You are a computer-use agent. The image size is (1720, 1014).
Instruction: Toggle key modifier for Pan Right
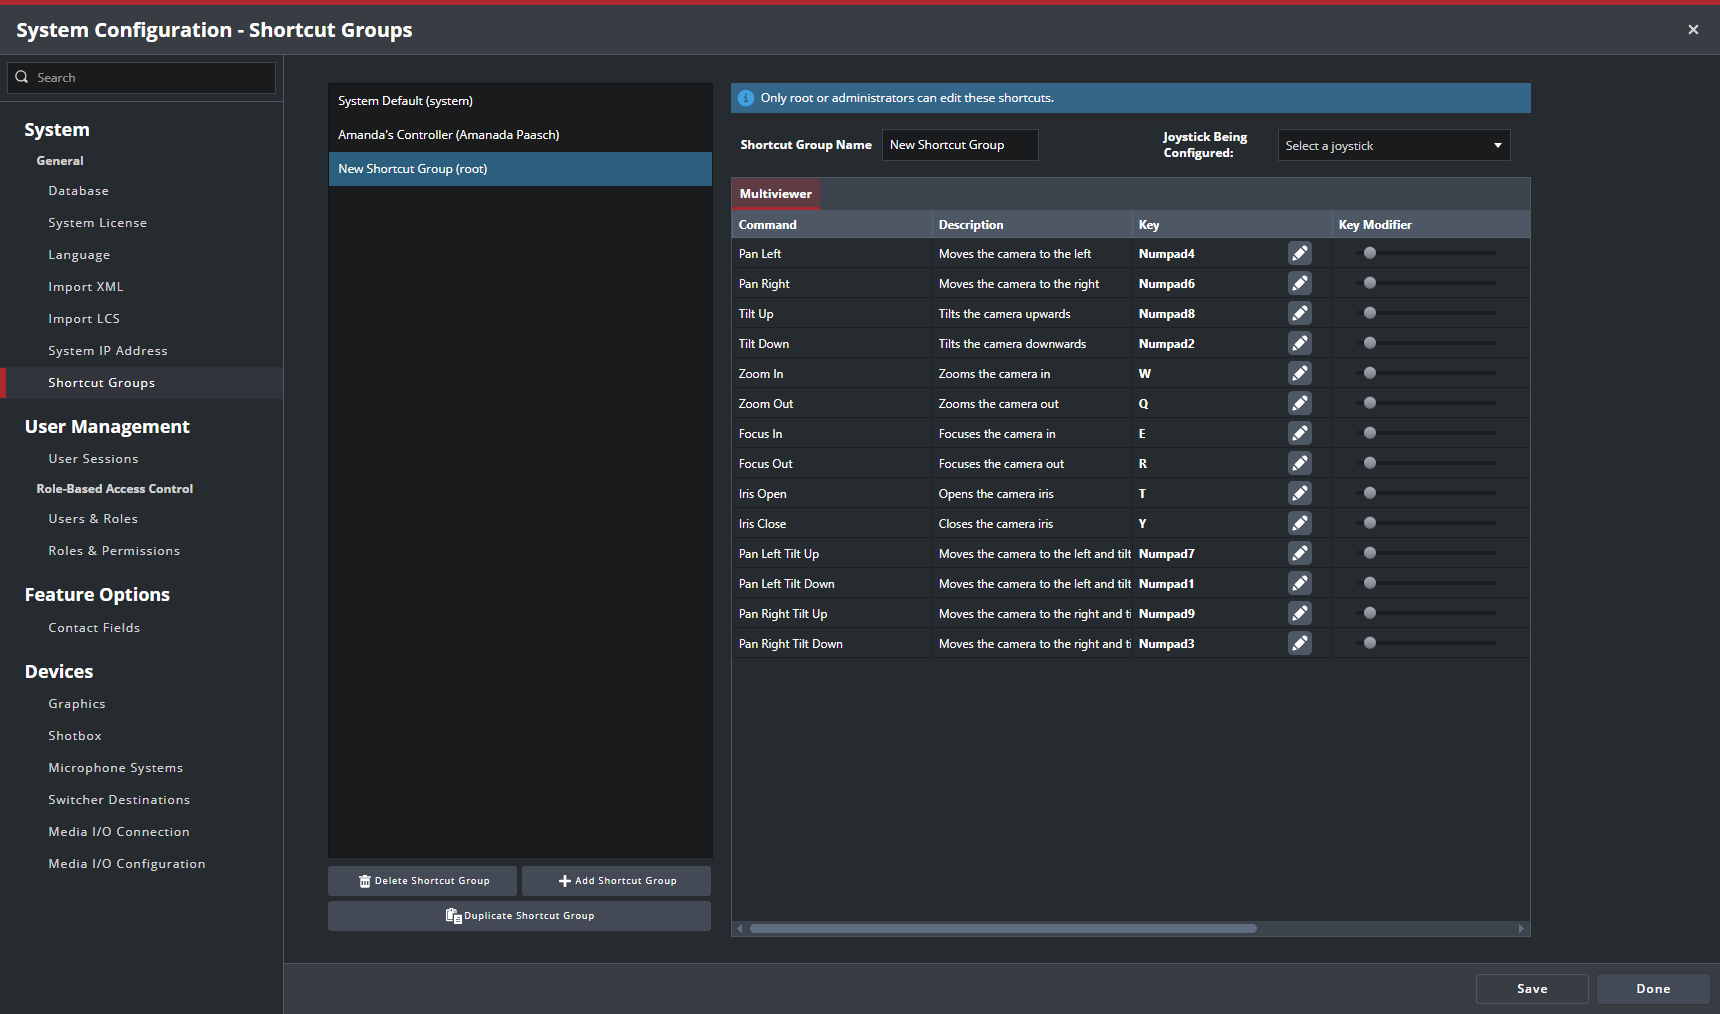click(x=1370, y=283)
